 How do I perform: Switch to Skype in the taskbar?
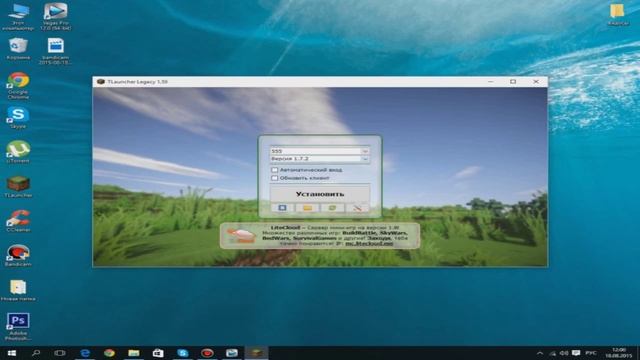pos(182,353)
